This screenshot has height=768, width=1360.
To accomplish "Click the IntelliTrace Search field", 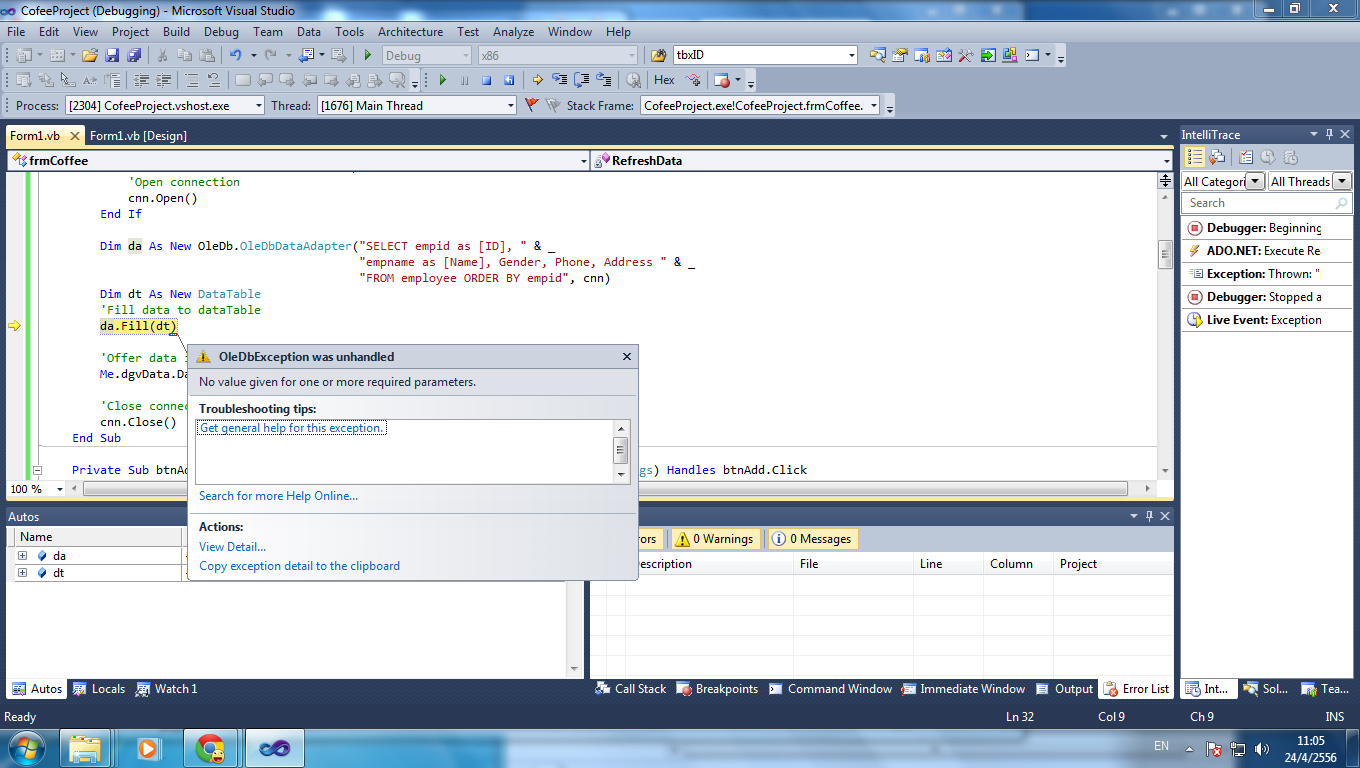I will [1258, 203].
